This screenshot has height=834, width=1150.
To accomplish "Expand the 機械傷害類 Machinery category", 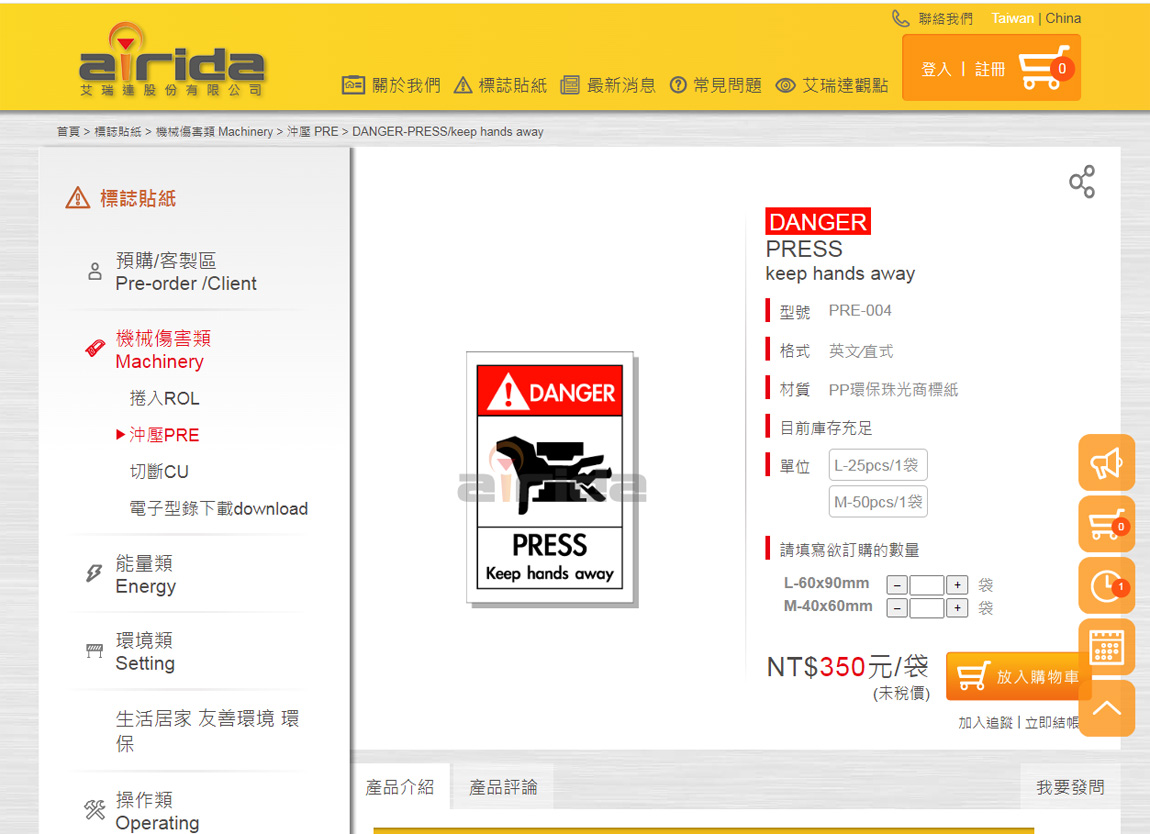I will click(162, 350).
